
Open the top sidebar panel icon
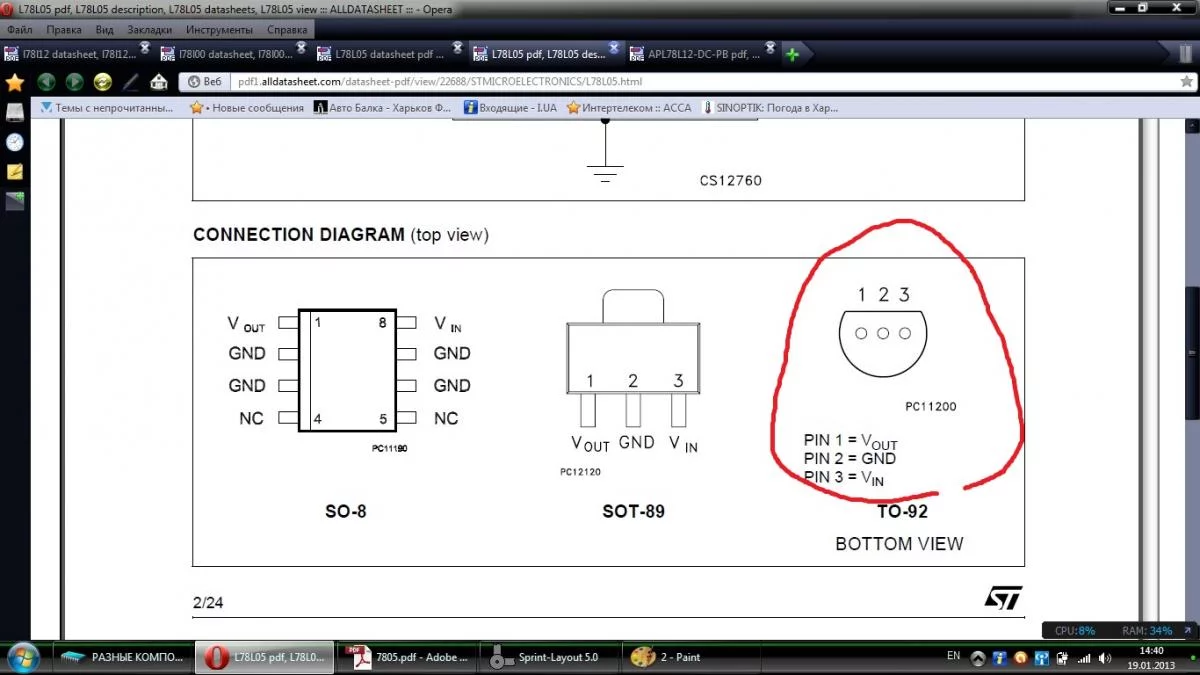tap(14, 112)
